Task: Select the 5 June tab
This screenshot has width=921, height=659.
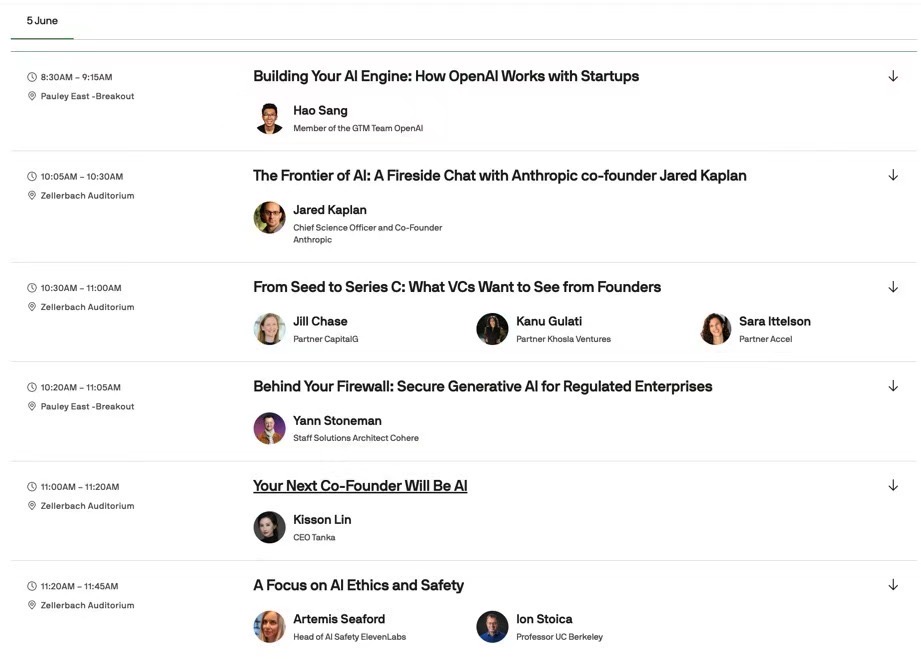Action: pos(42,21)
